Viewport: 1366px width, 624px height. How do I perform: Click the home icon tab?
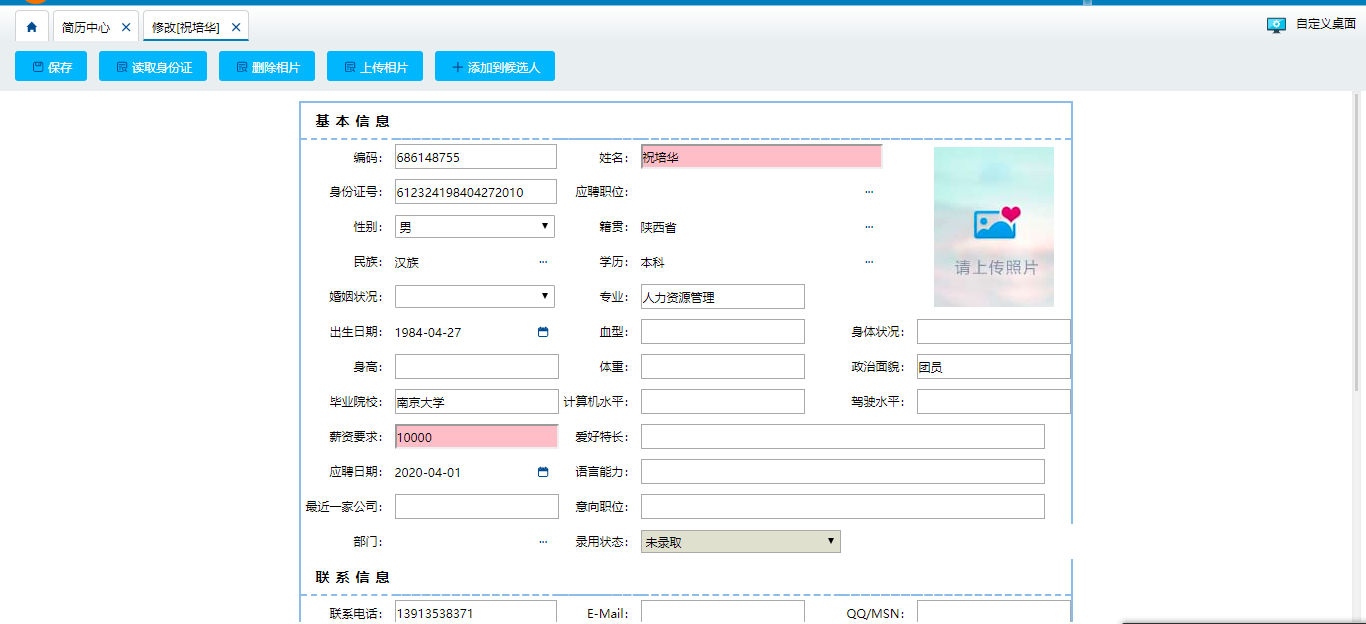coord(31,27)
